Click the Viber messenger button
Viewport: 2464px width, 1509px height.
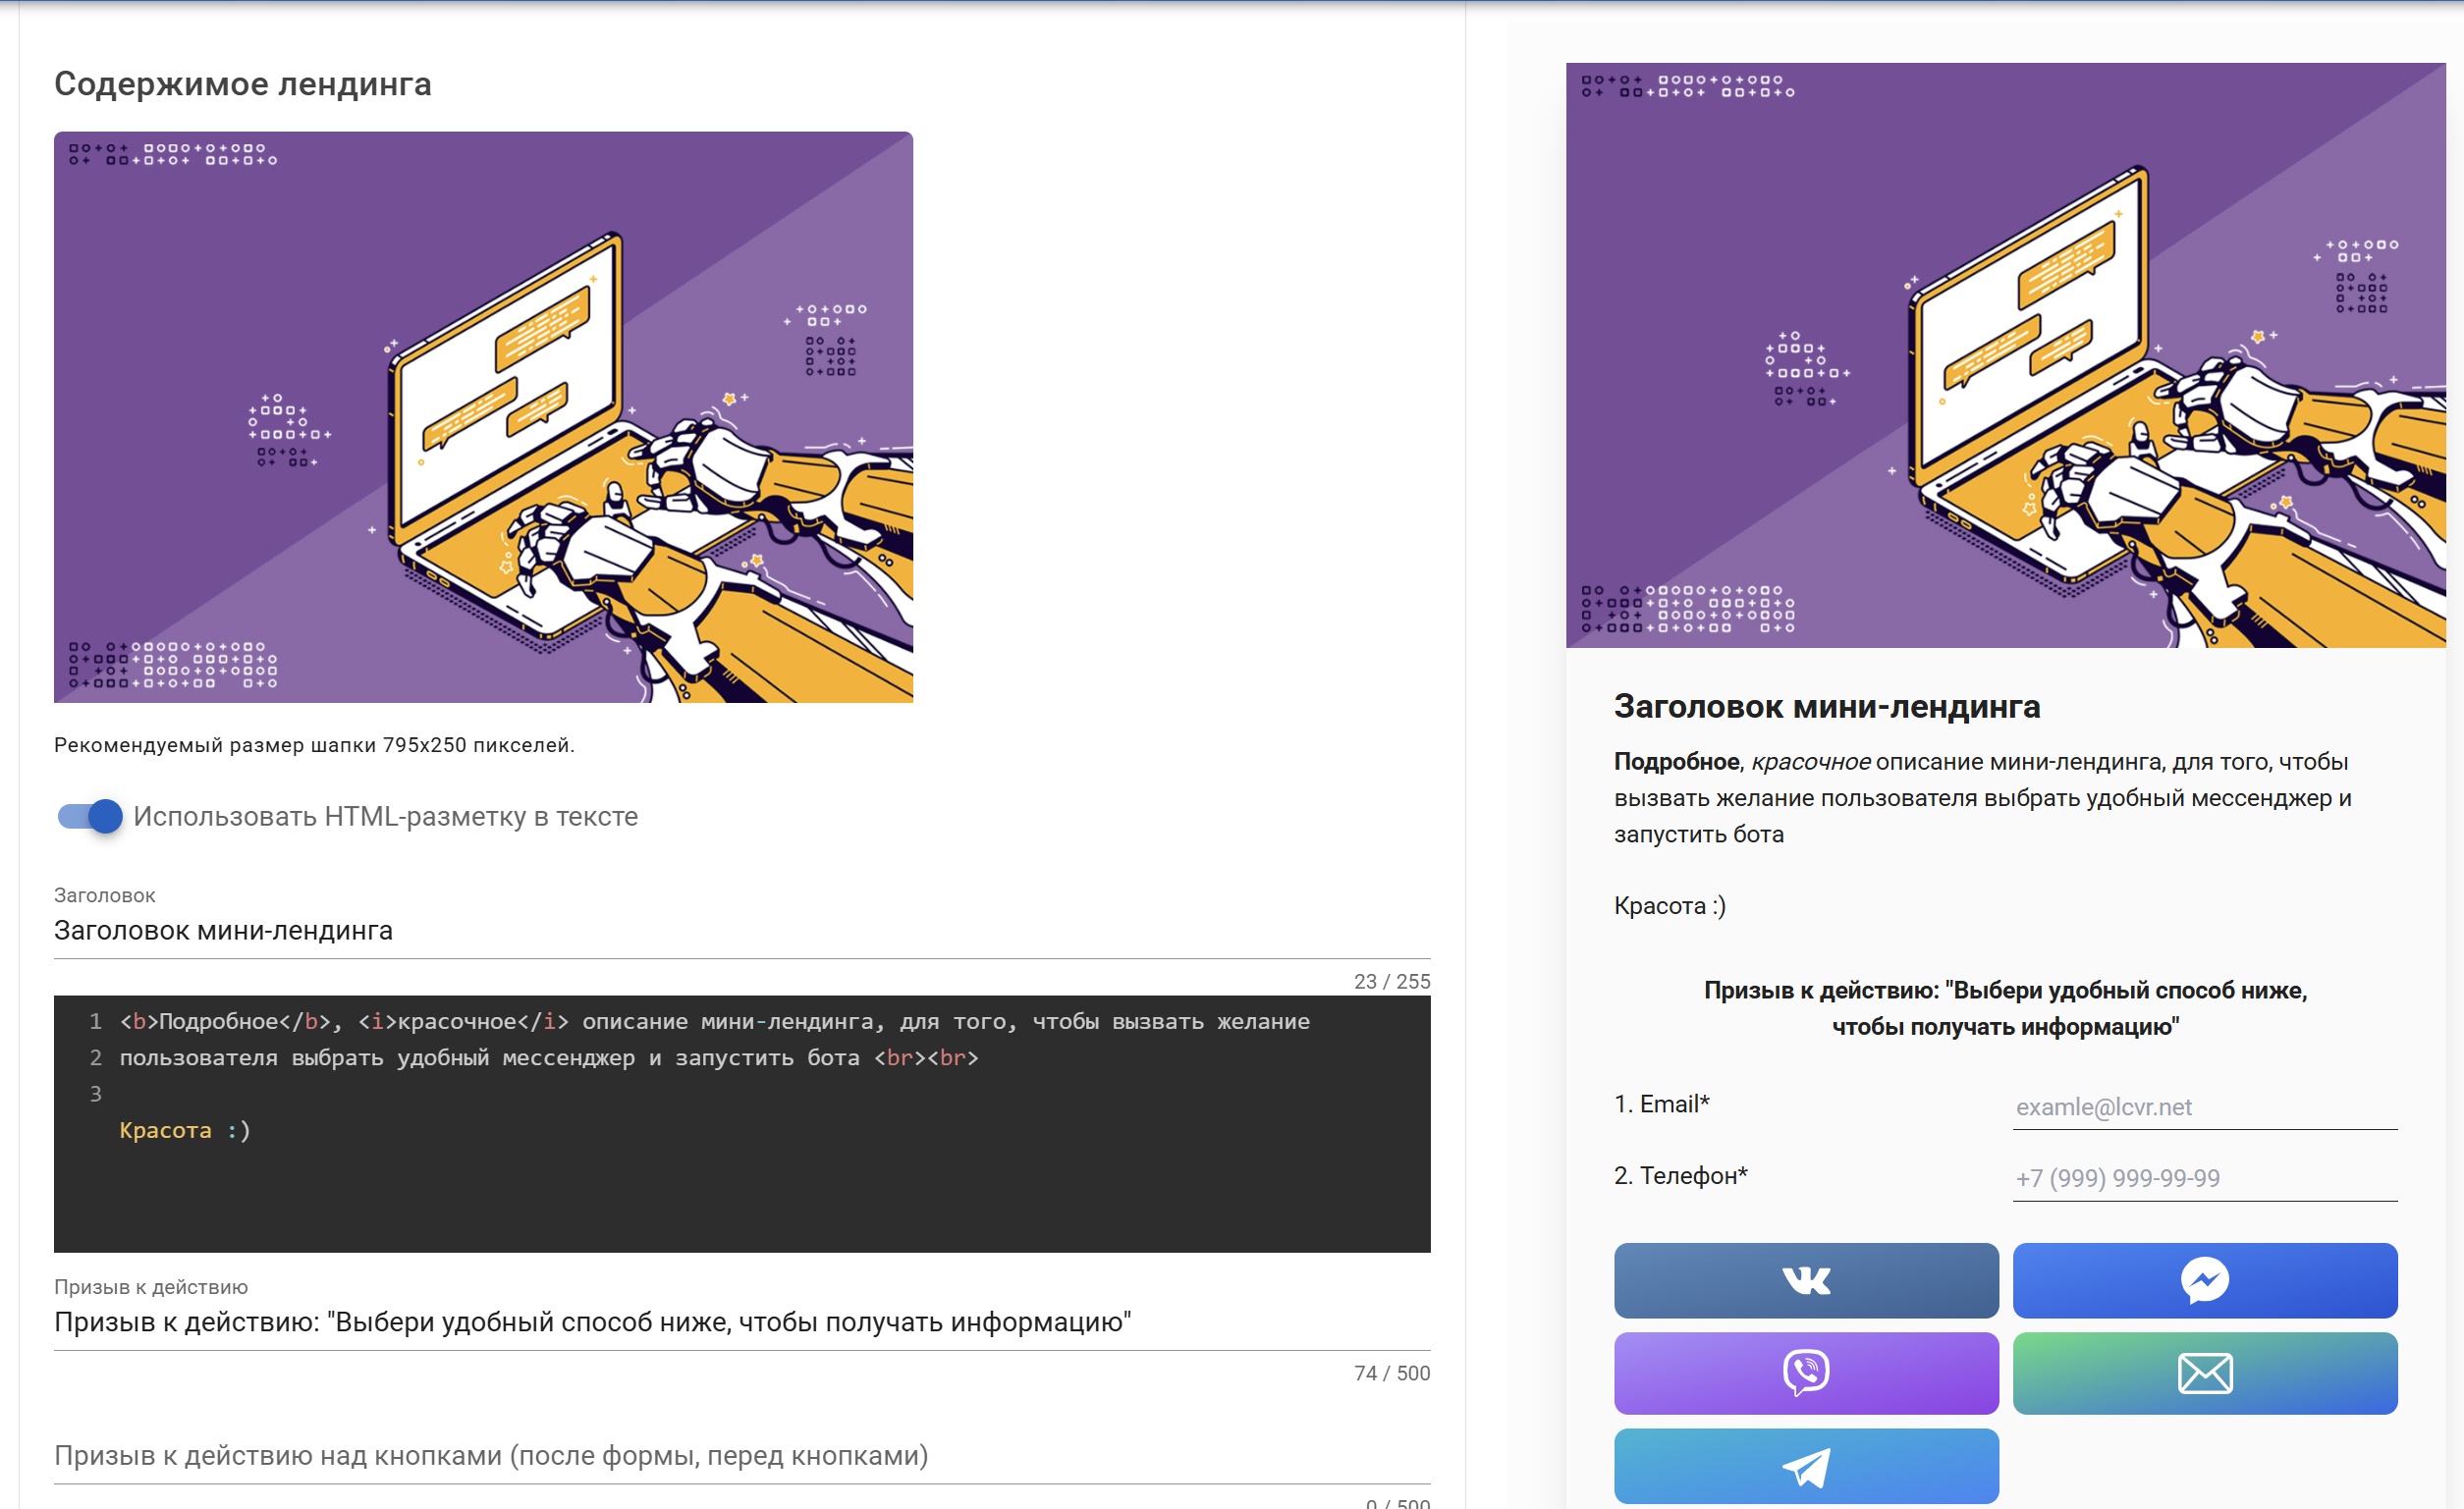pyautogui.click(x=1805, y=1372)
